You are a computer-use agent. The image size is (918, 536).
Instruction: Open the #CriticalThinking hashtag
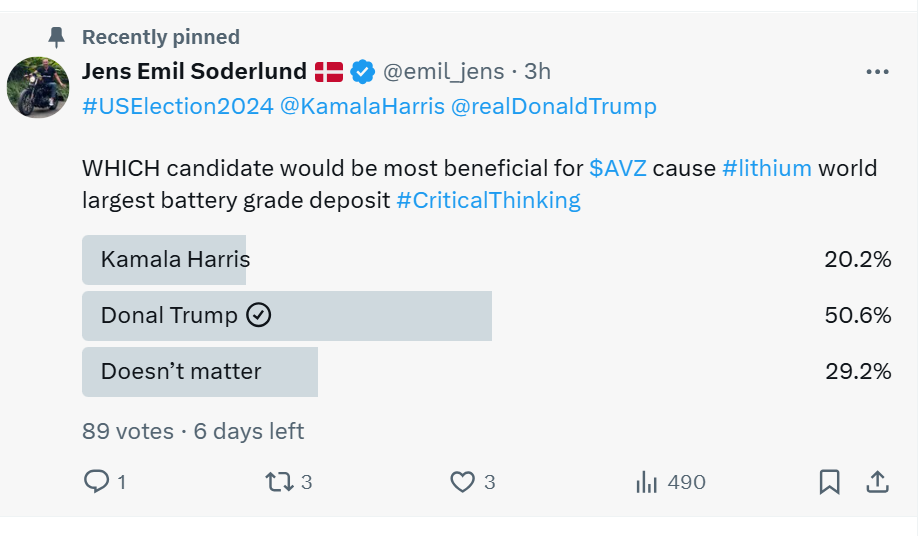[488, 200]
